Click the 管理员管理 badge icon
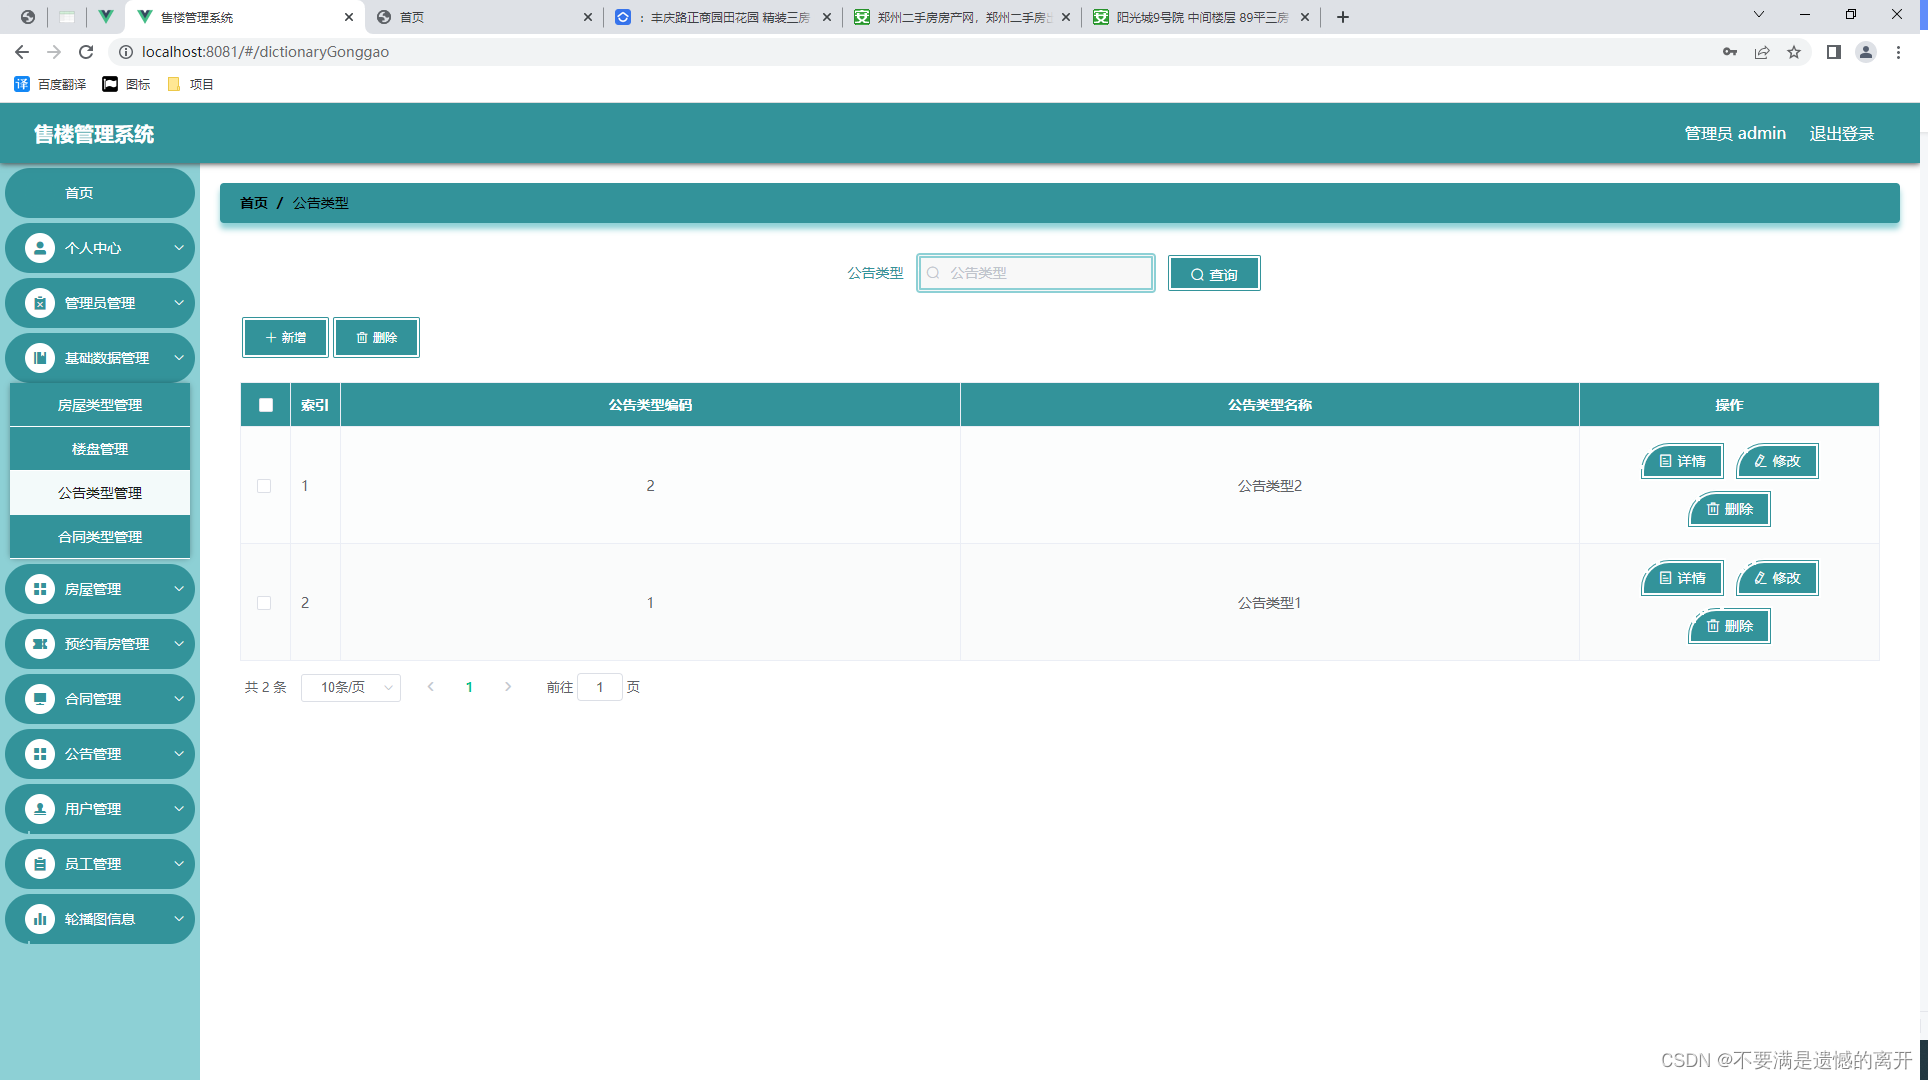The width and height of the screenshot is (1928, 1080). pyautogui.click(x=40, y=302)
